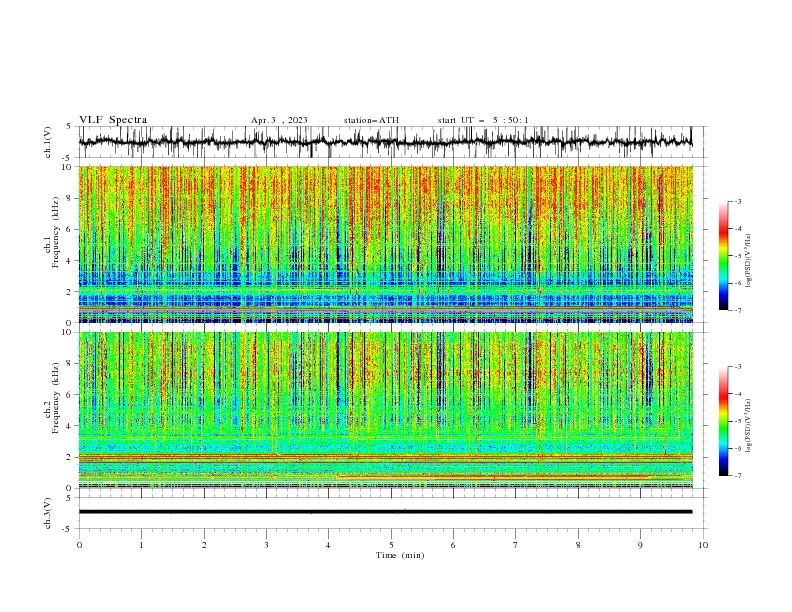Click the date text "Apr. 3, 2023"
792x612 pixels.
pos(279,120)
